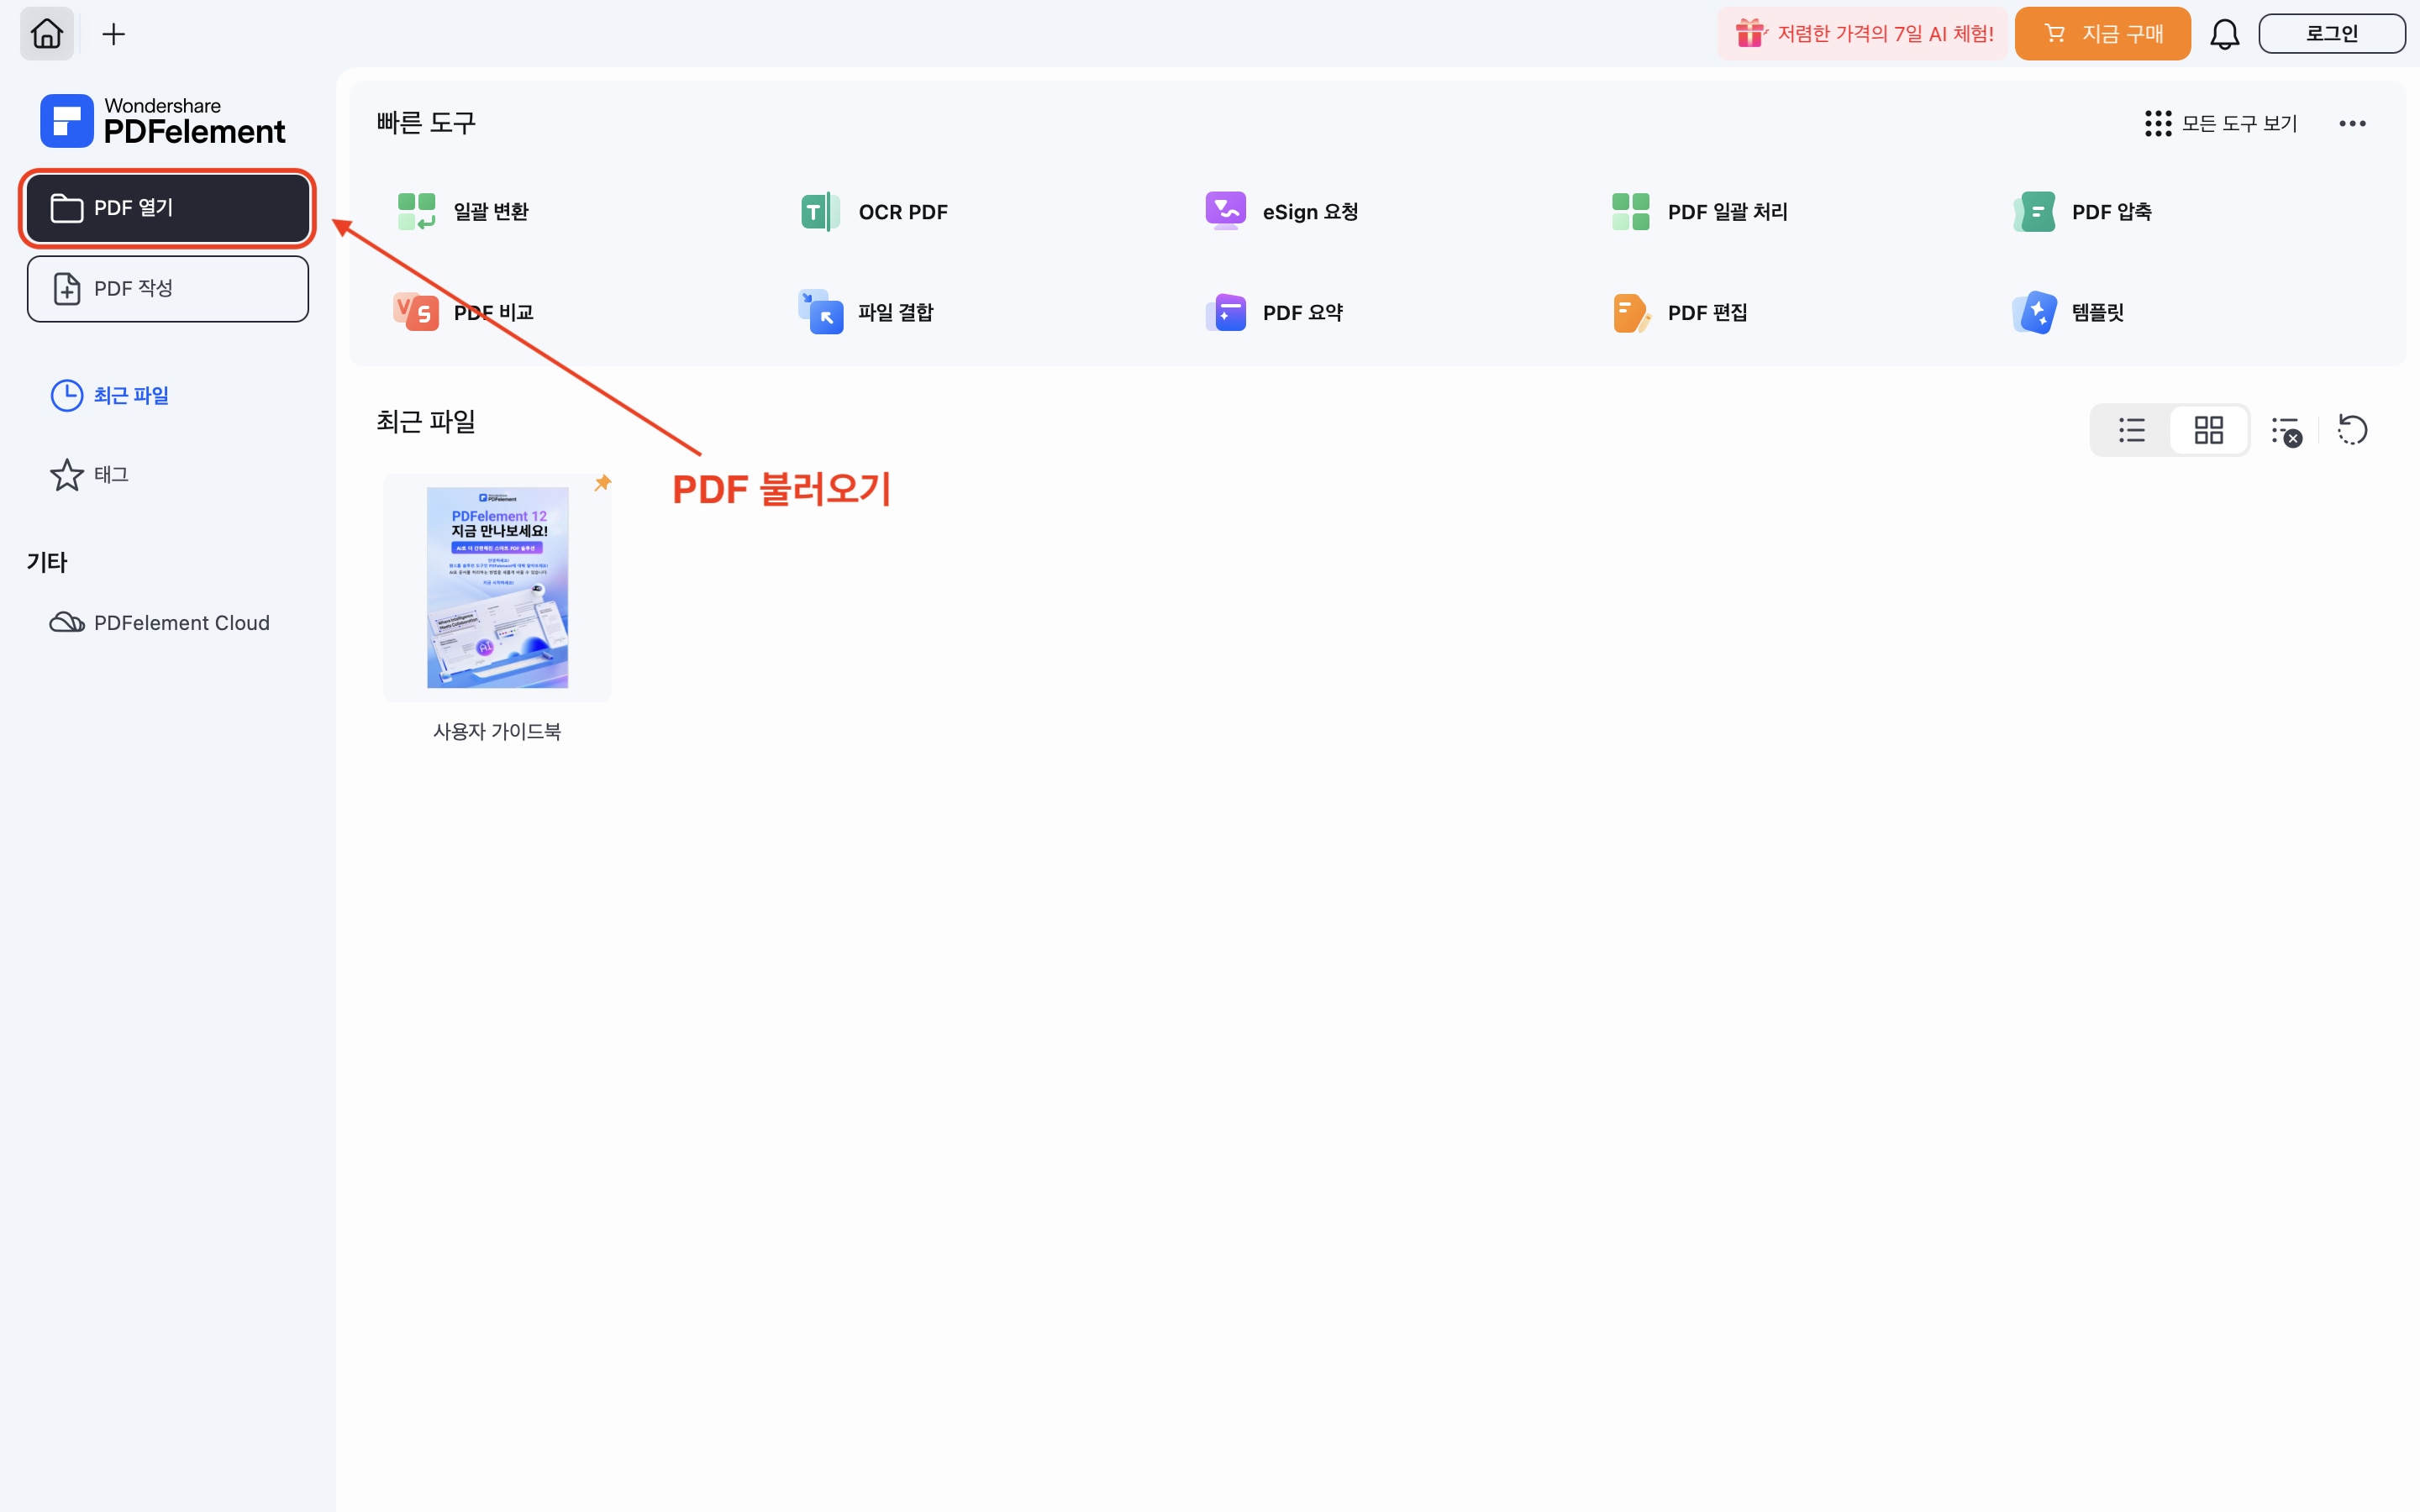
Task: Launch the eSign 요청 tool
Action: [x=1282, y=212]
